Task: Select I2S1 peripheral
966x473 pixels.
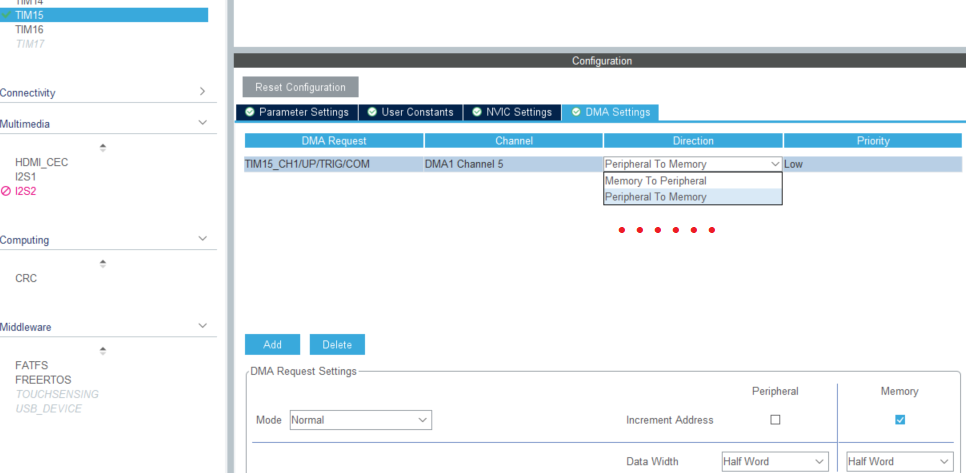Action: [x=25, y=177]
